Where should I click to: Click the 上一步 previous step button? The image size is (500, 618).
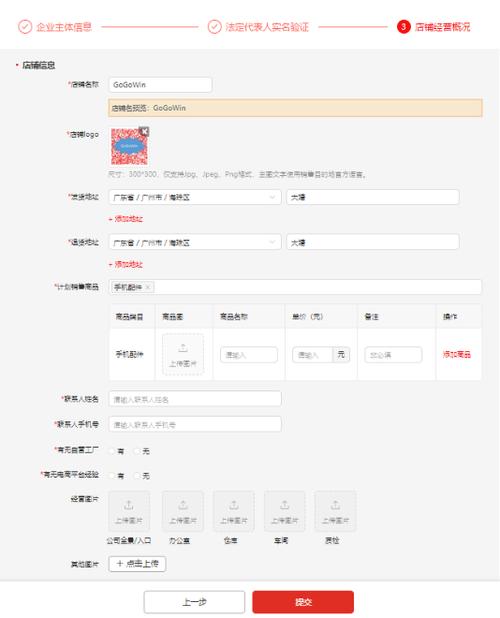click(194, 602)
